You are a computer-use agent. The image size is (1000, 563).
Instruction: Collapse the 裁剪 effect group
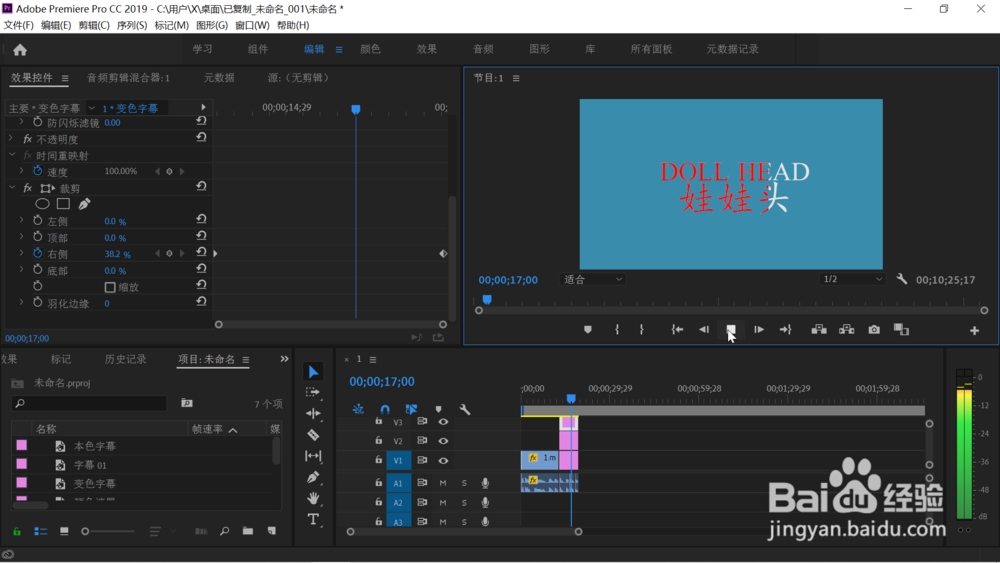11,187
